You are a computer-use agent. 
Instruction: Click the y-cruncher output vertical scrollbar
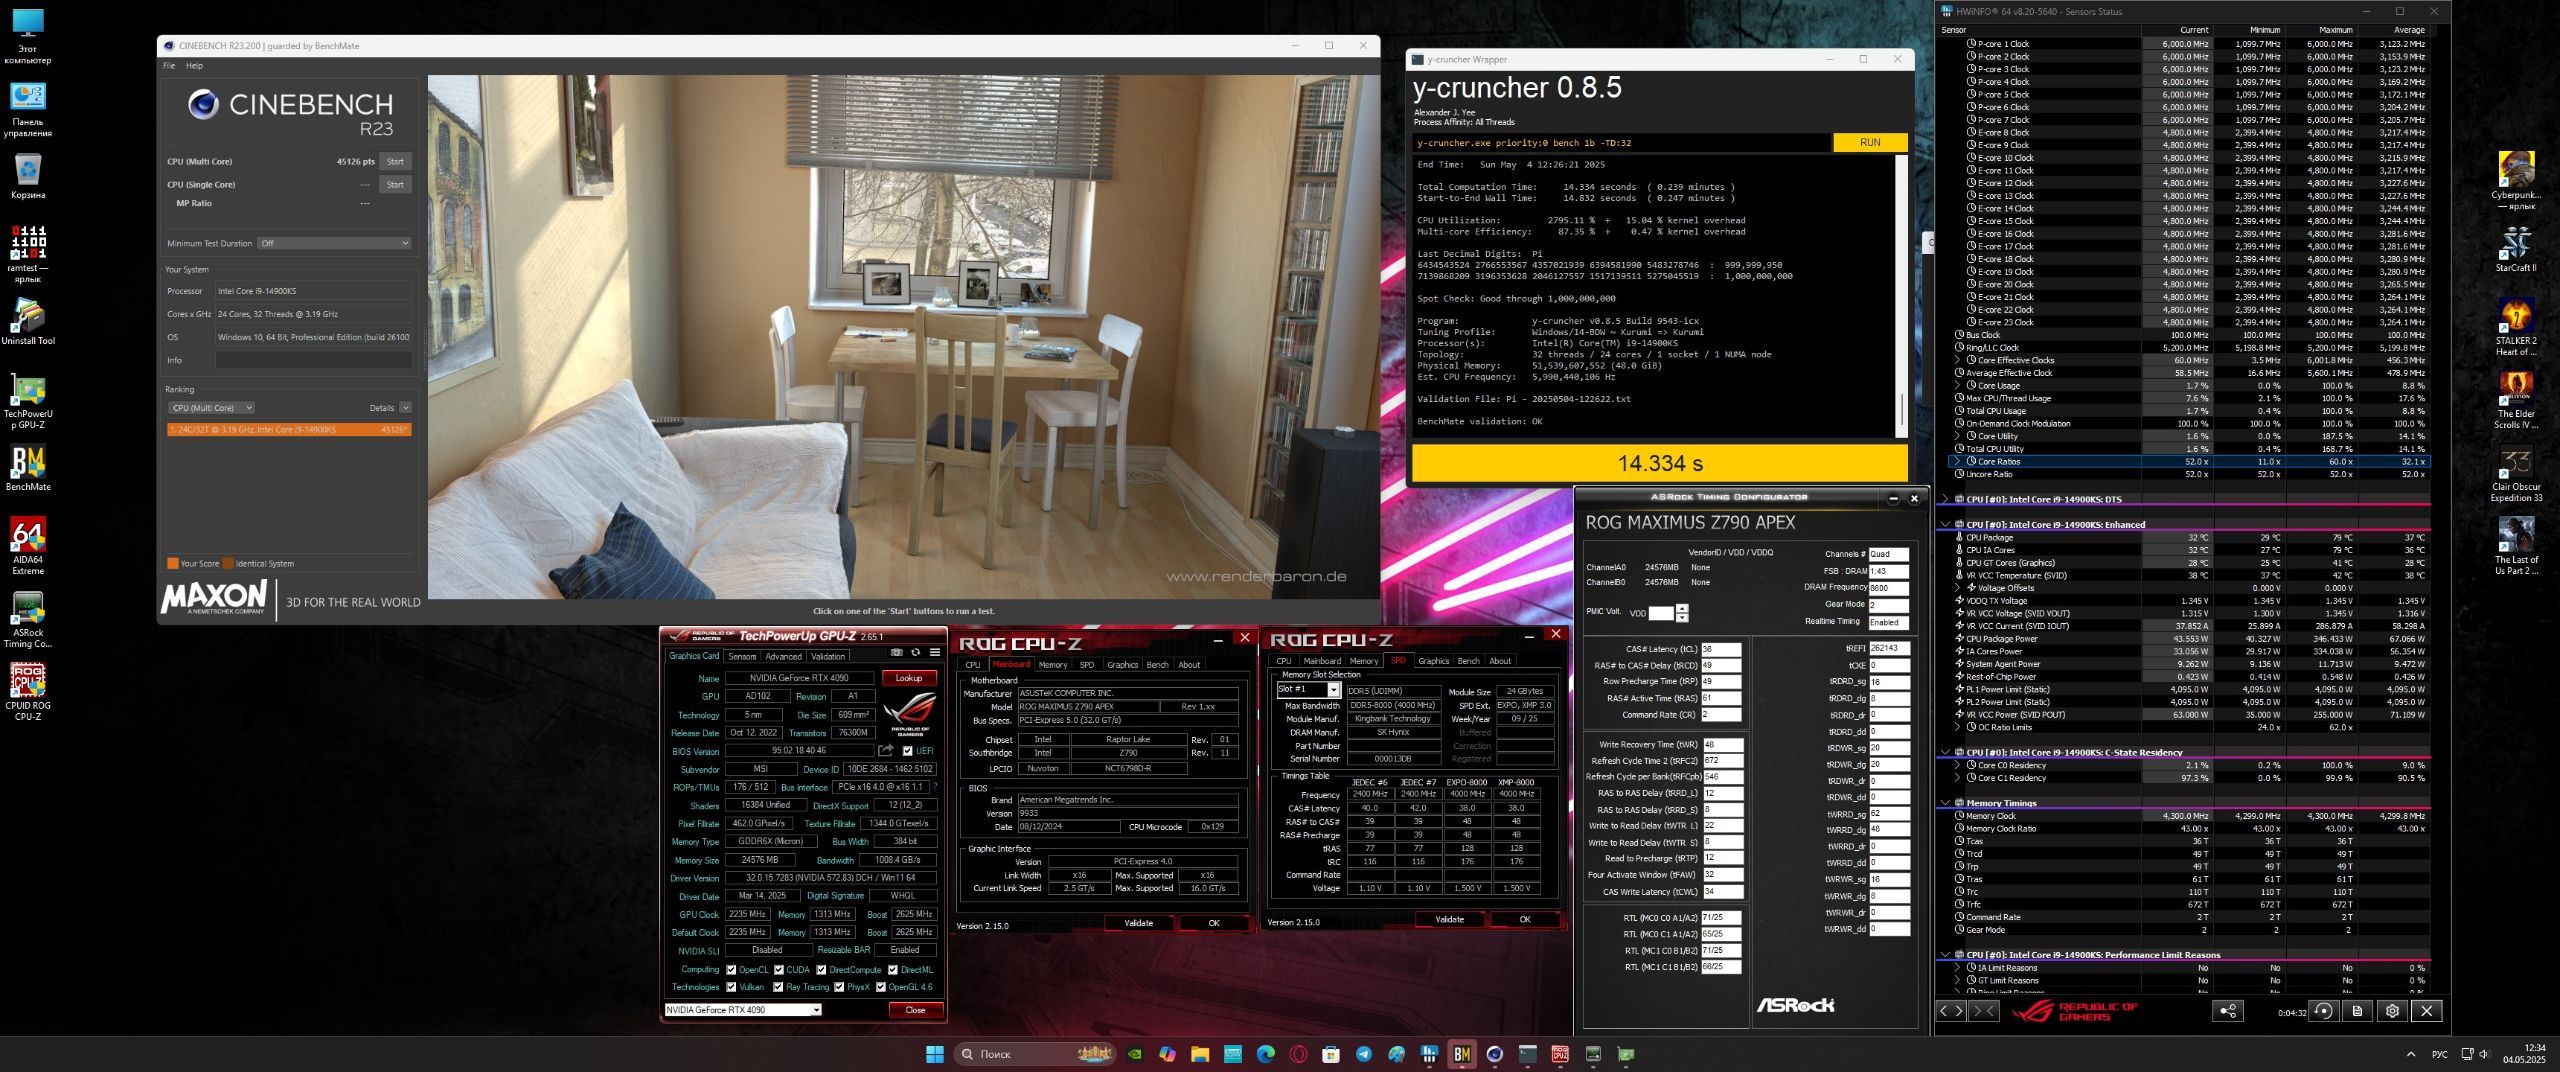(x=1901, y=296)
